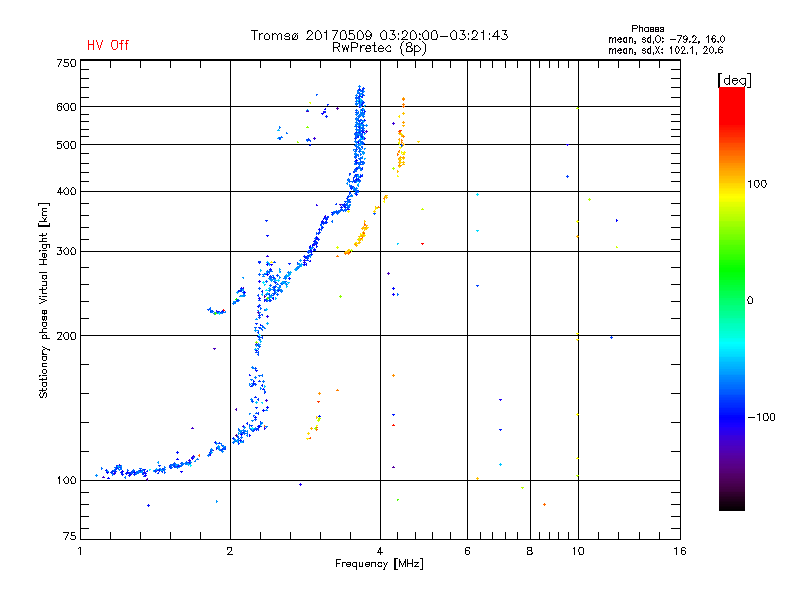800x600 pixels.
Task: Click the colorbar tick label '-100'
Action: point(762,417)
